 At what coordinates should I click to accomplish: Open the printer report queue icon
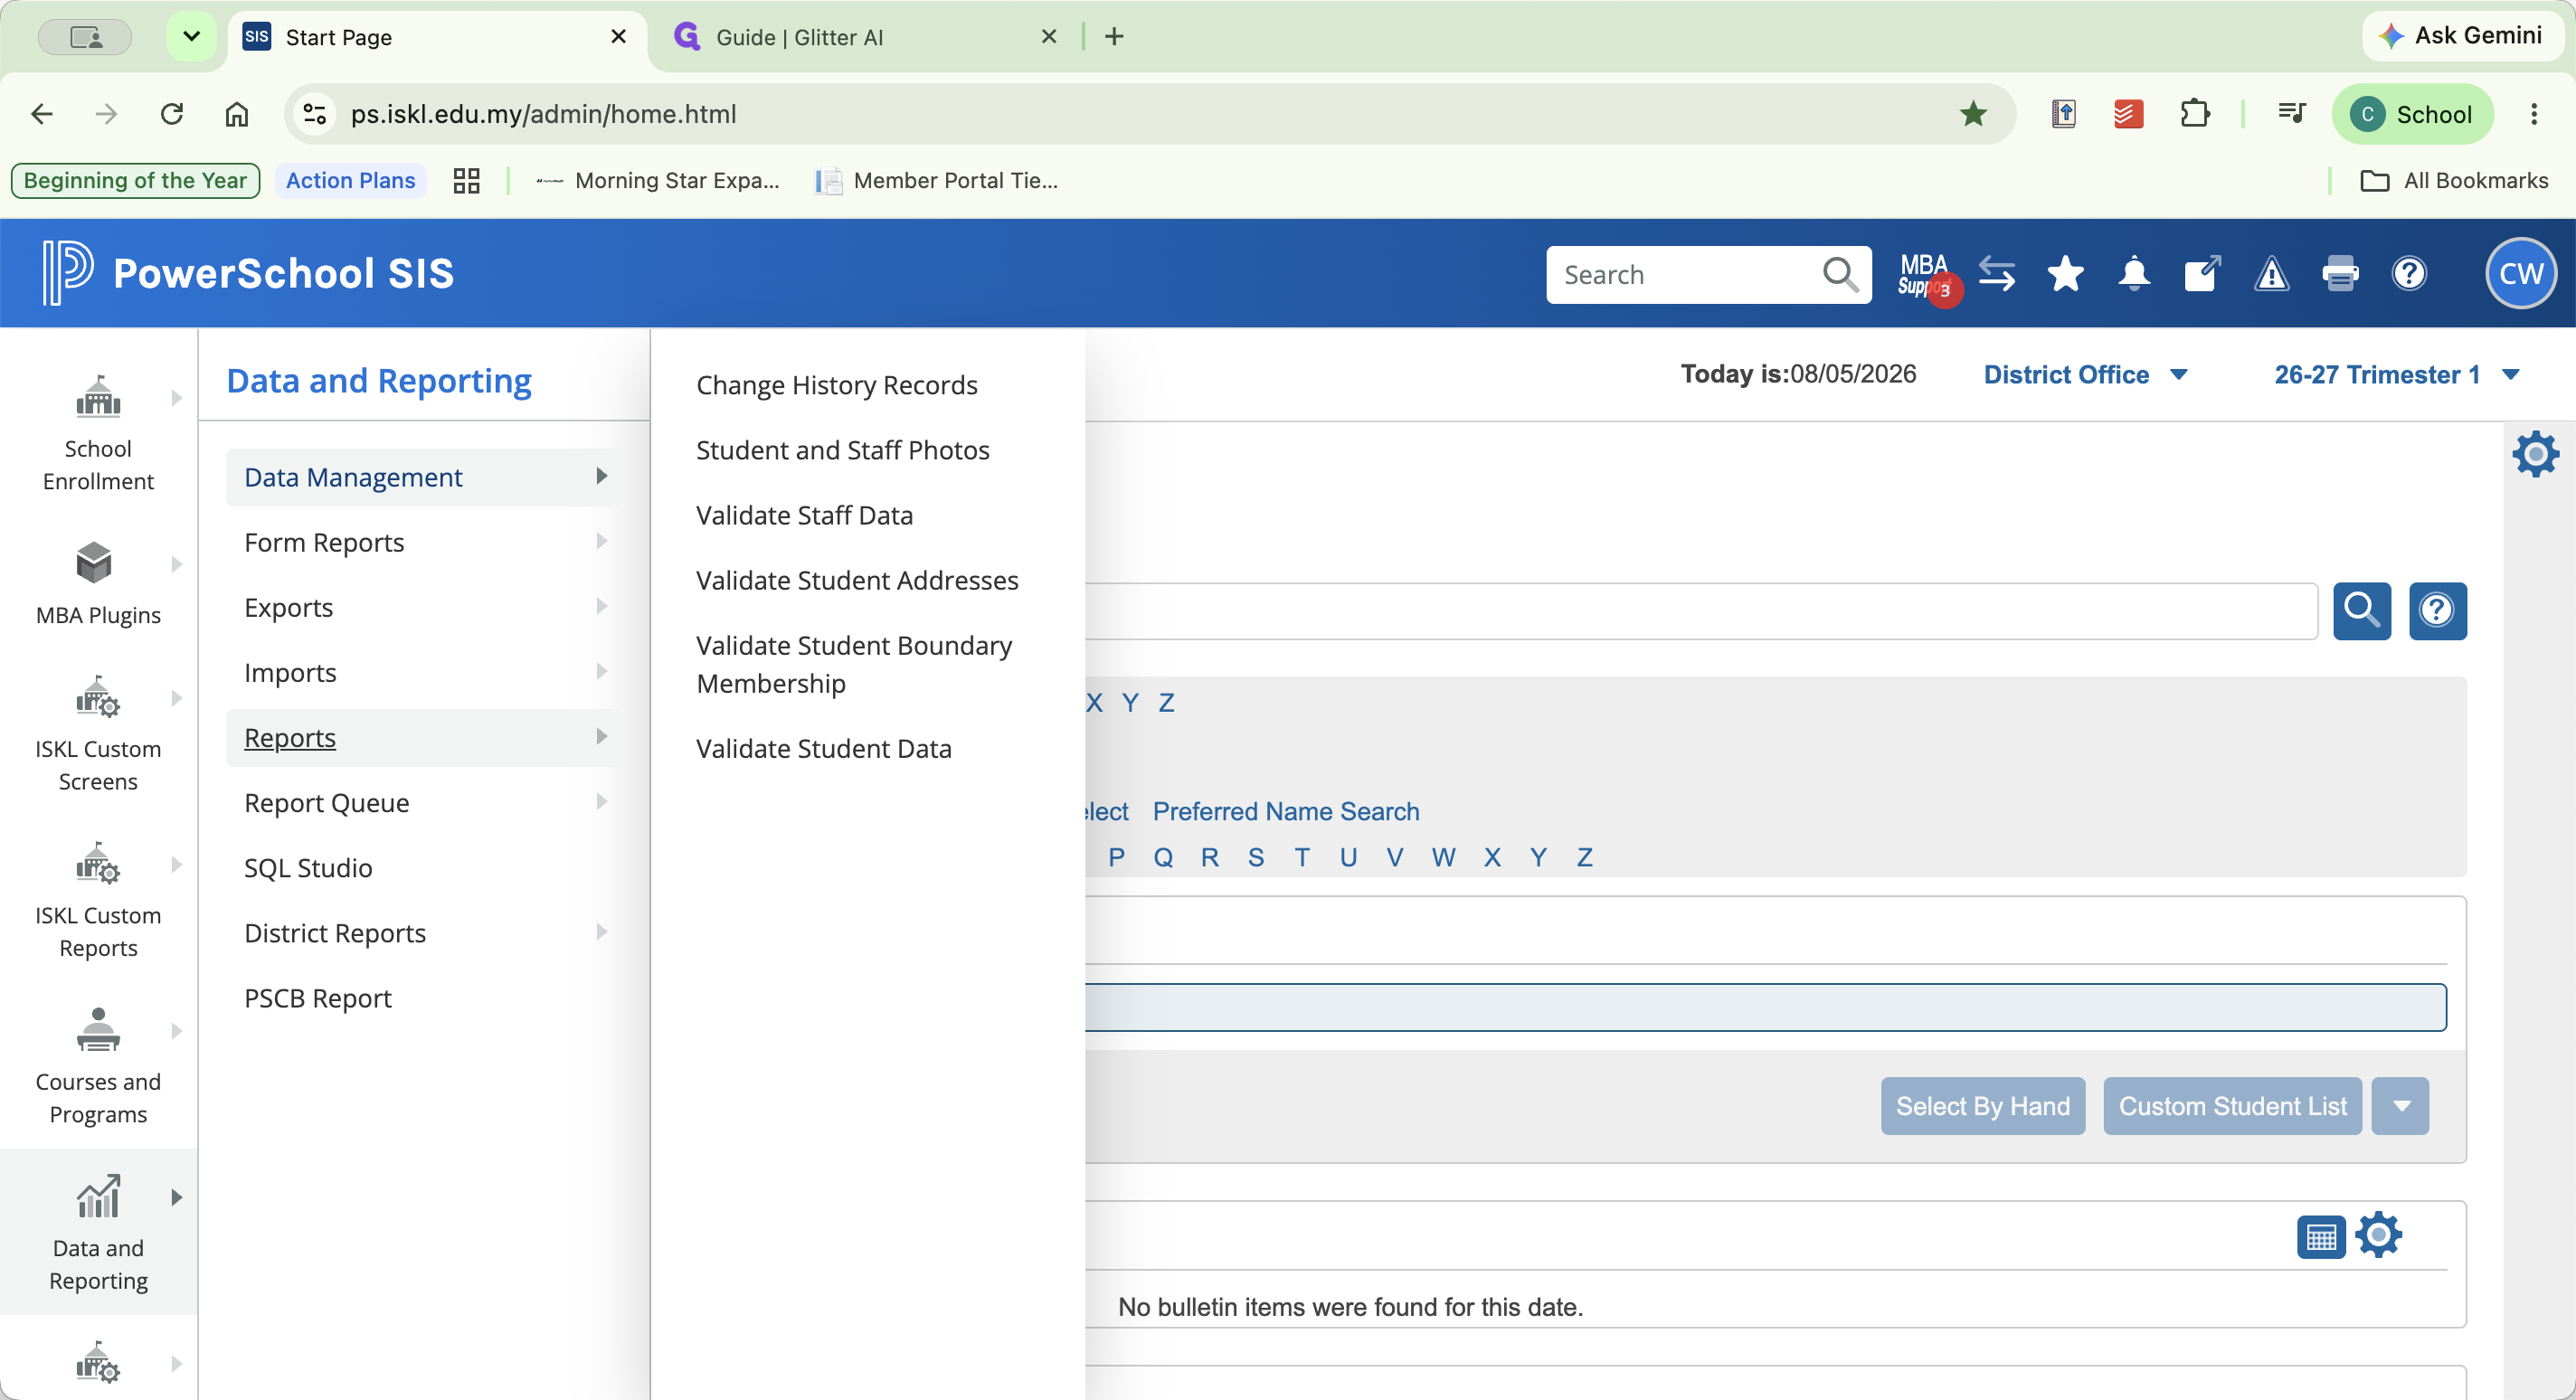(2340, 274)
